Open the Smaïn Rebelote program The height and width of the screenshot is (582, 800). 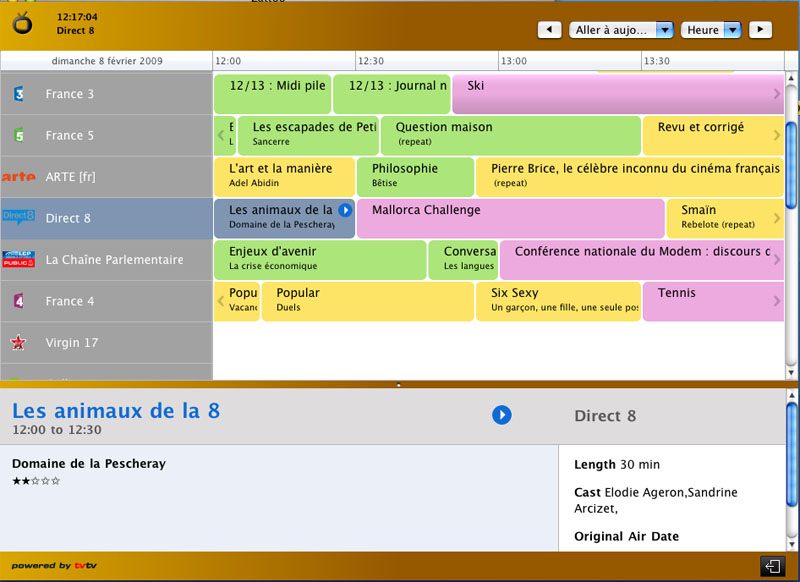coord(725,218)
